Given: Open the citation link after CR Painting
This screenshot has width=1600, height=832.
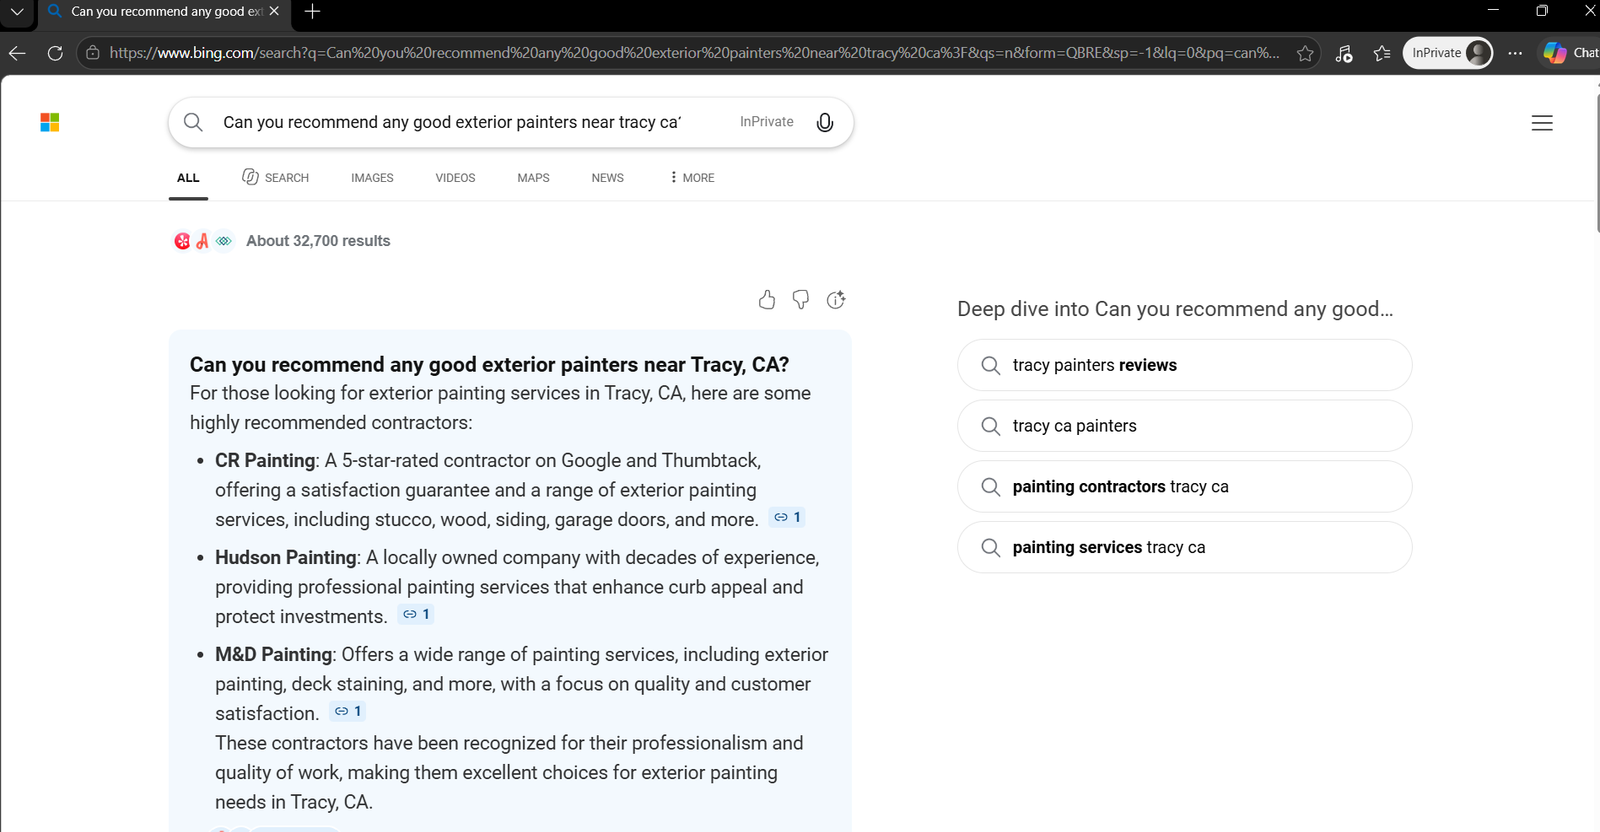Looking at the screenshot, I should point(787,517).
